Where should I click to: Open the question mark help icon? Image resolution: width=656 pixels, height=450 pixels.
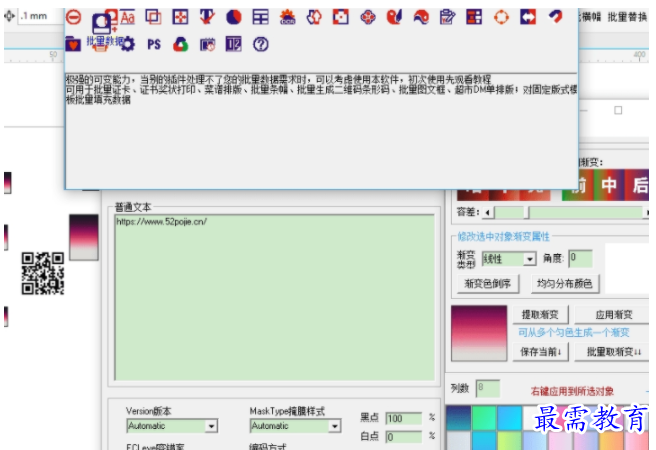[x=261, y=44]
